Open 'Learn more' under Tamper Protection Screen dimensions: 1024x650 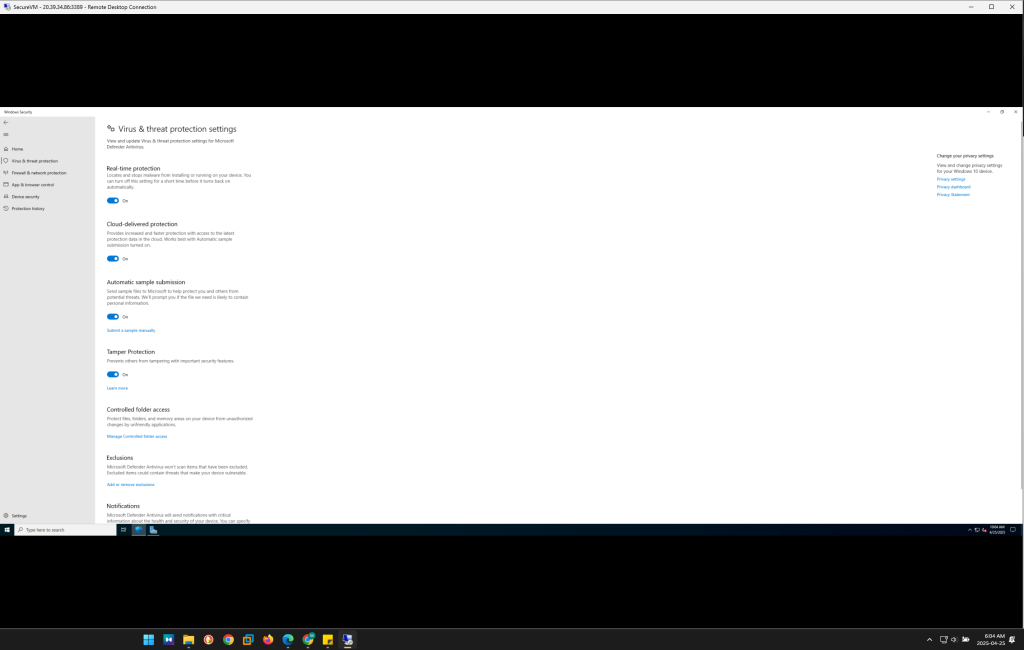pyautogui.click(x=118, y=388)
